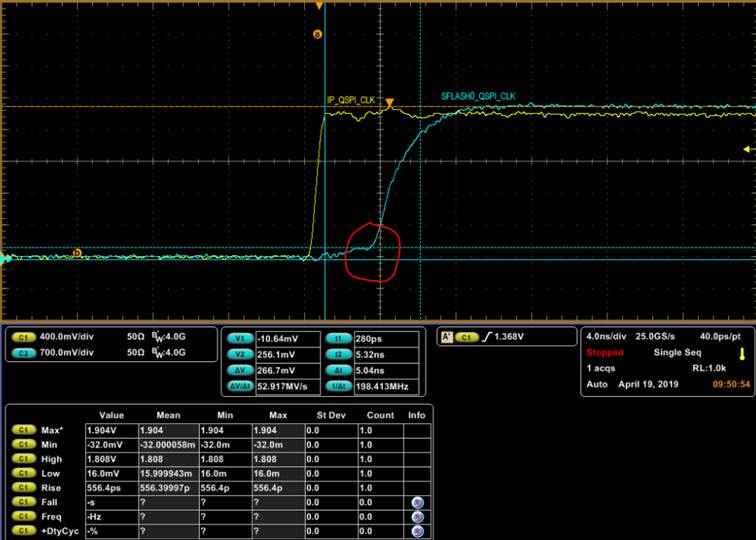
Task: Click the rising-edge slope icon in trigger readout
Action: pos(486,337)
